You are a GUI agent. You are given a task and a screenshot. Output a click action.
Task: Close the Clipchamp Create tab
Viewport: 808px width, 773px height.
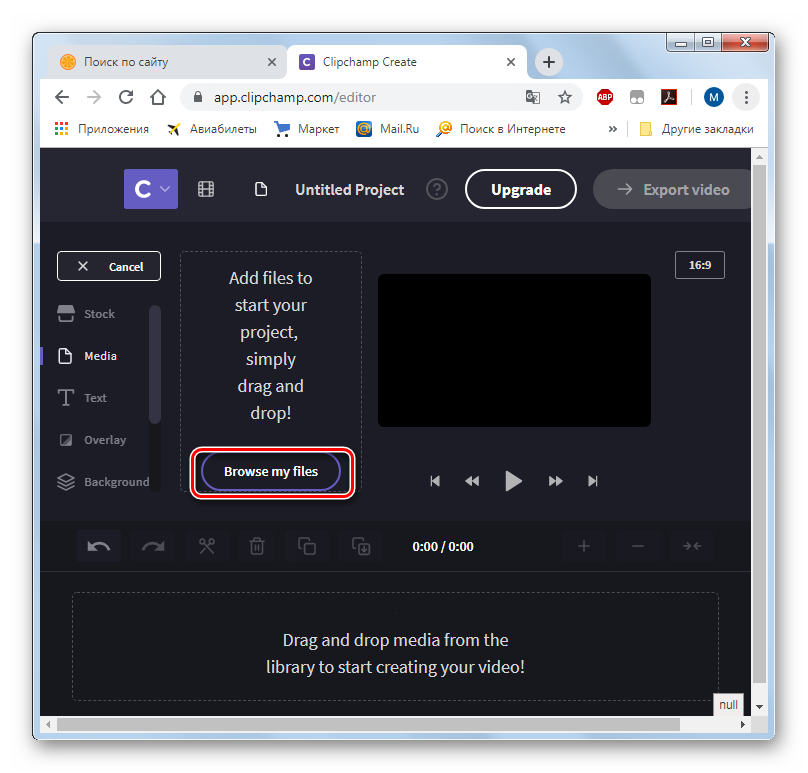click(511, 62)
